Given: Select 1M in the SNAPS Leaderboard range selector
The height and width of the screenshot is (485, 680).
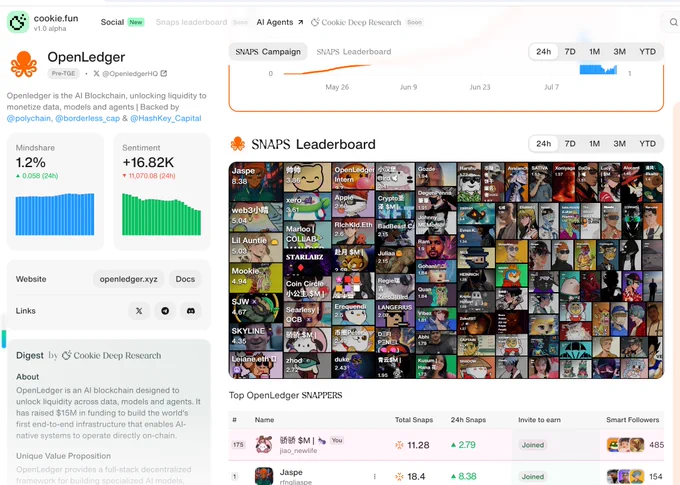Looking at the screenshot, I should pyautogui.click(x=595, y=144).
